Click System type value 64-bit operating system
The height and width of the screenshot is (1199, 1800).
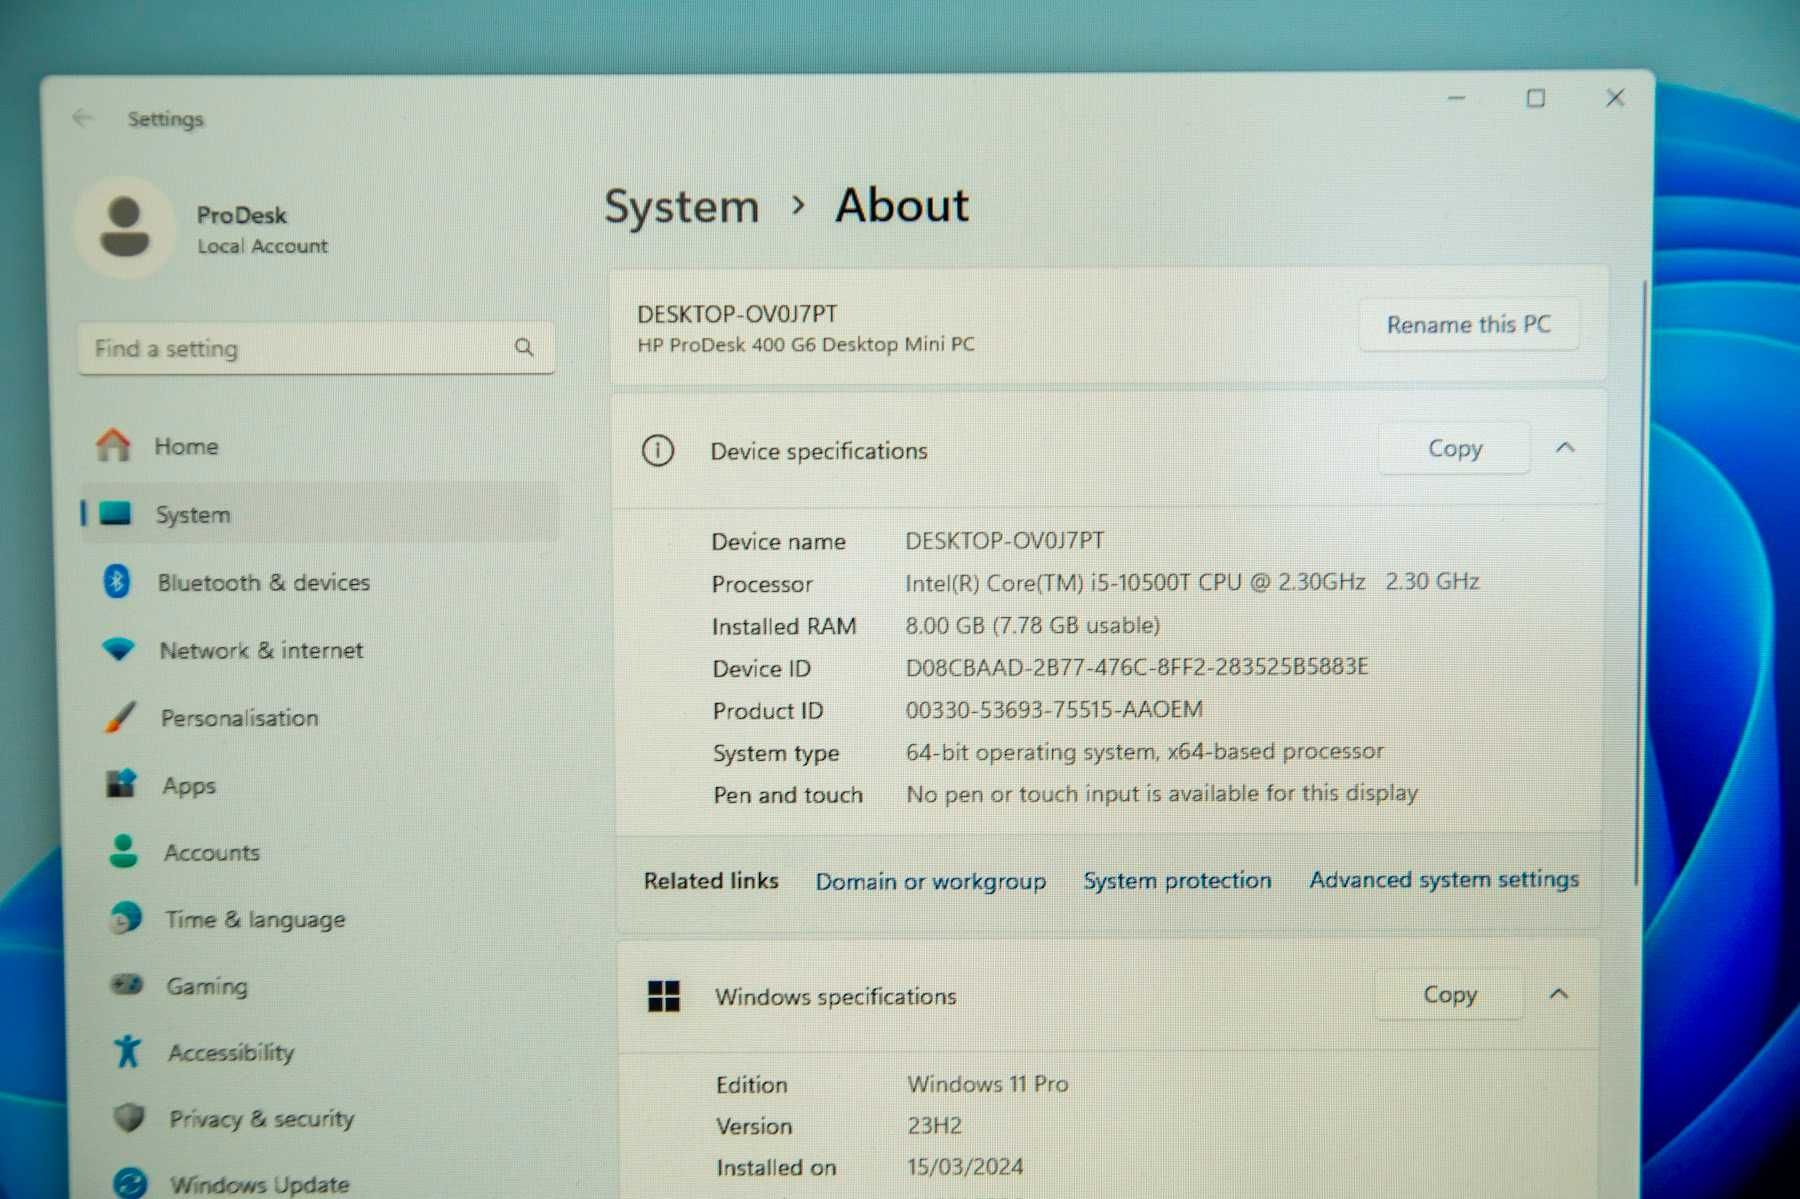pyautogui.click(x=1145, y=751)
